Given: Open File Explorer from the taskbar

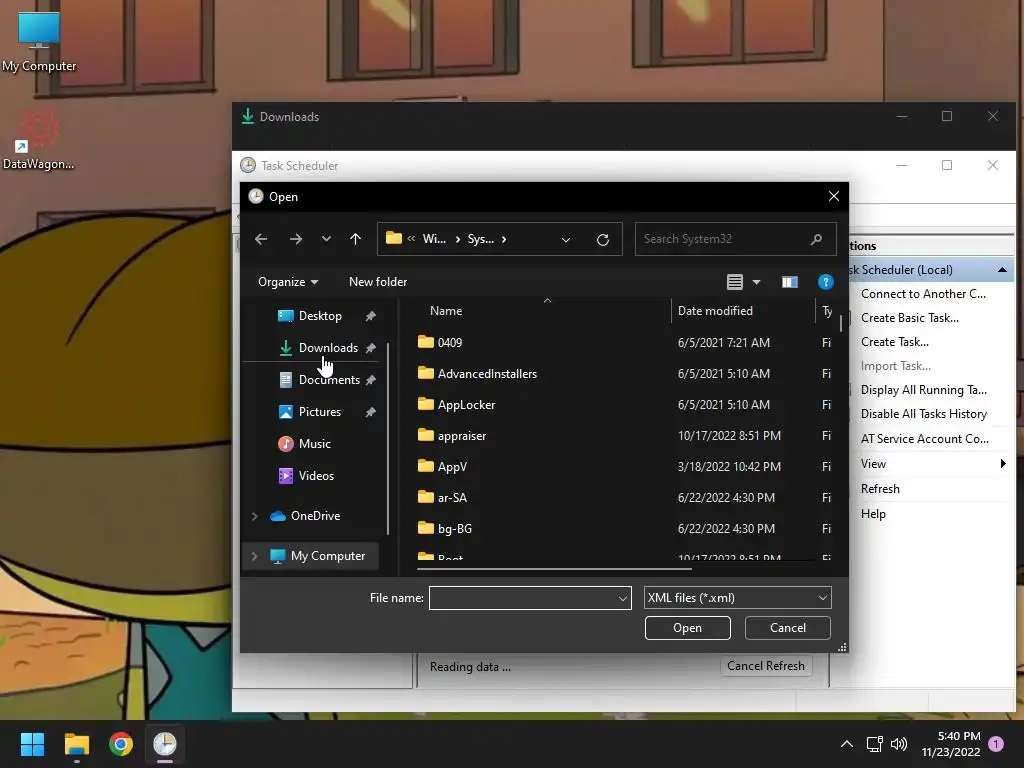Looking at the screenshot, I should tap(76, 744).
